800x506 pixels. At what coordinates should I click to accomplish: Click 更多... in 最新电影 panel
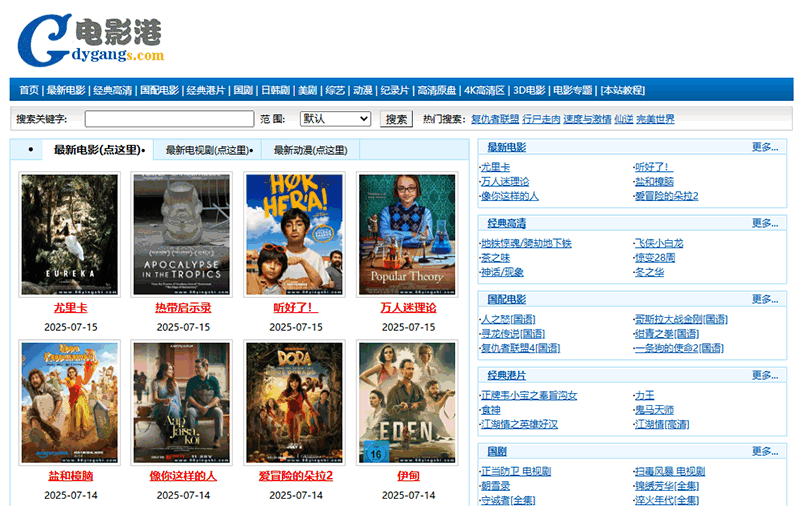(765, 147)
